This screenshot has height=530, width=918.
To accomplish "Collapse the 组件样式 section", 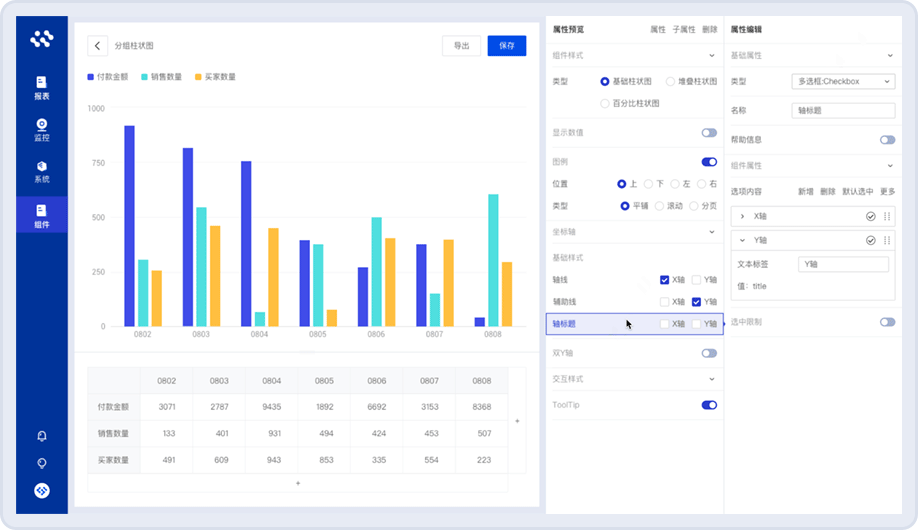I will (x=712, y=56).
